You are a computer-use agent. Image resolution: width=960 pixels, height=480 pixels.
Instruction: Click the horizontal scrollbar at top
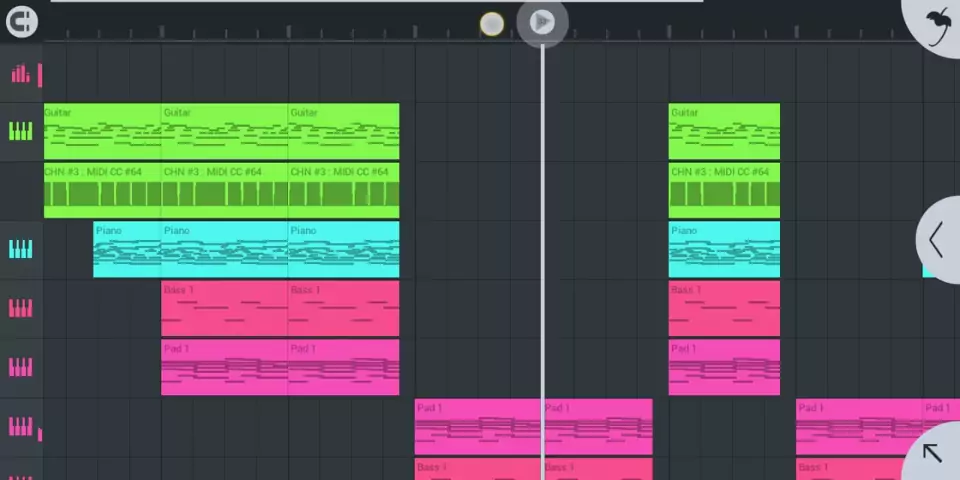coord(377,1)
